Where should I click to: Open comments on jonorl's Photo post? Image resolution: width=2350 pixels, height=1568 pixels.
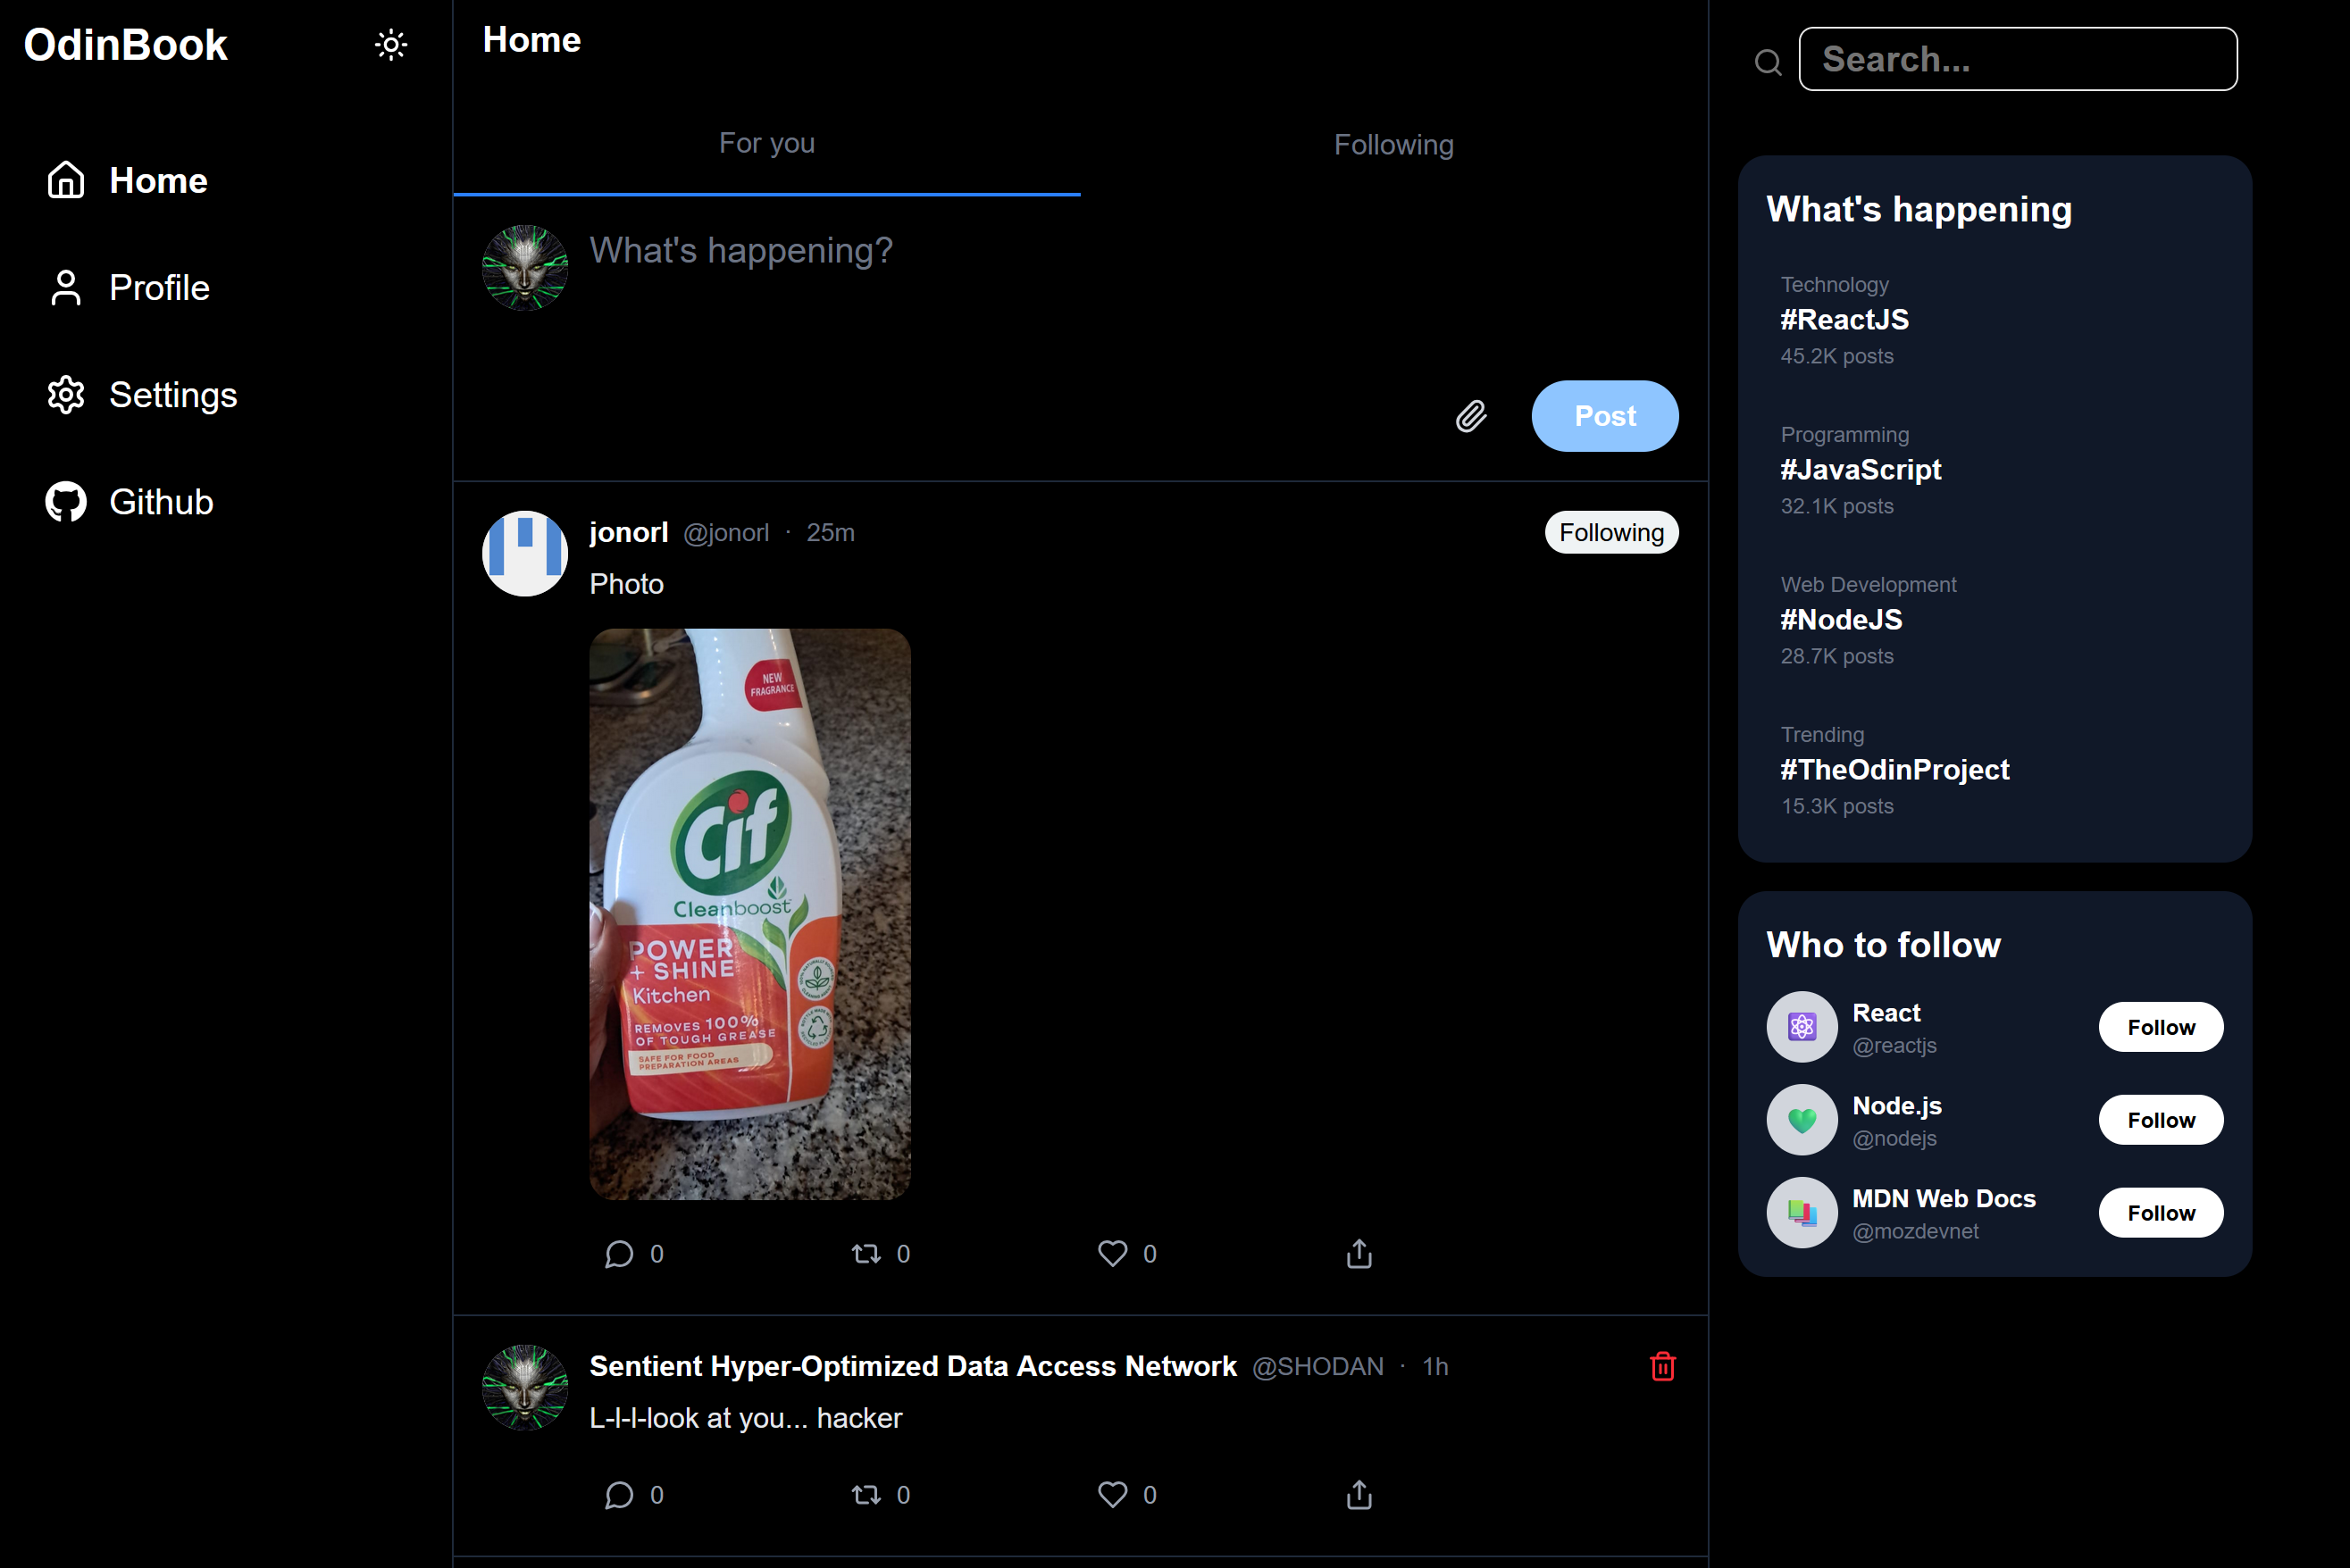point(619,1253)
